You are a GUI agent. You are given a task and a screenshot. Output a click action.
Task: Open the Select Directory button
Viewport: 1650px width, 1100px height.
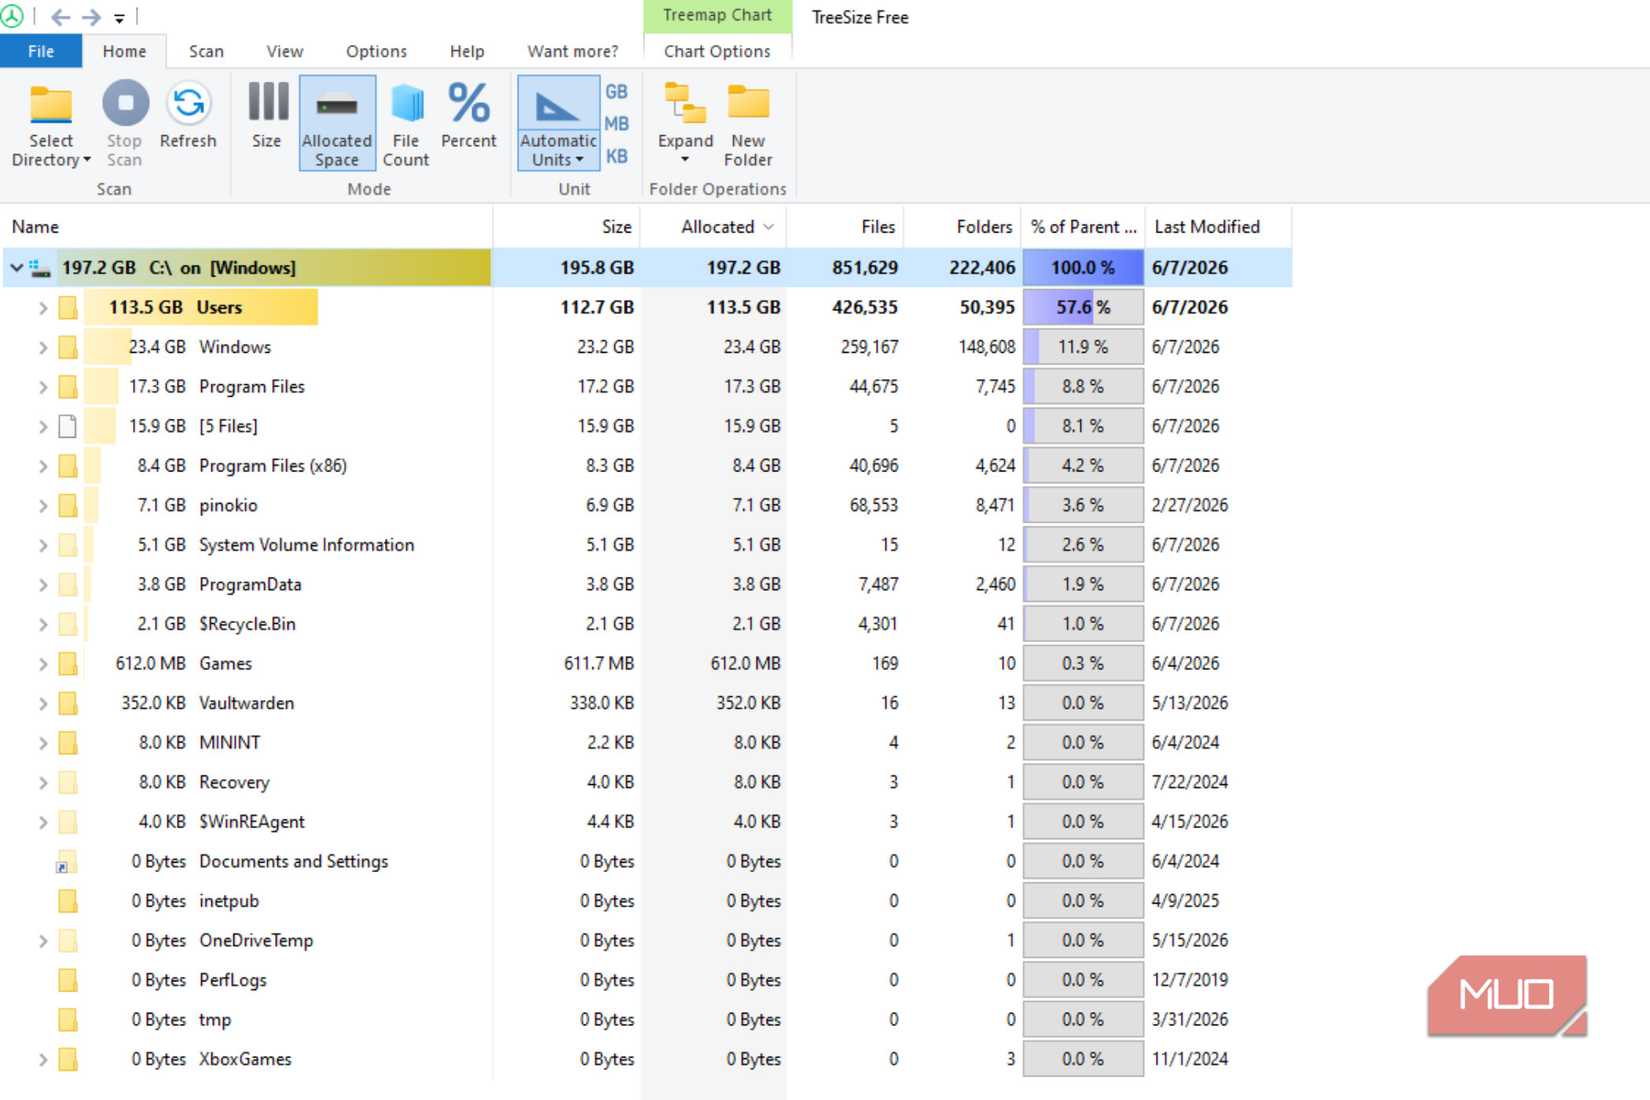click(x=50, y=126)
